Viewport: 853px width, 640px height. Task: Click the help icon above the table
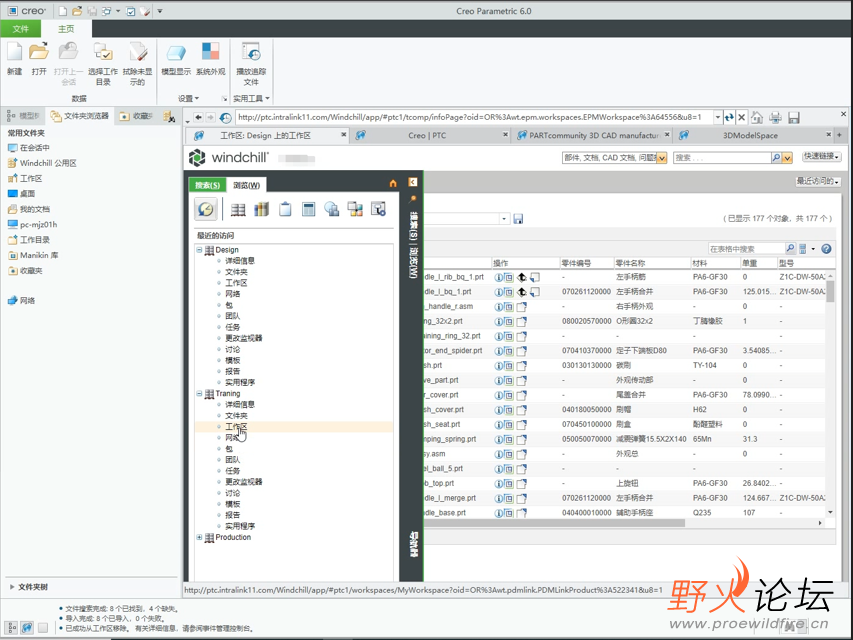coord(826,248)
